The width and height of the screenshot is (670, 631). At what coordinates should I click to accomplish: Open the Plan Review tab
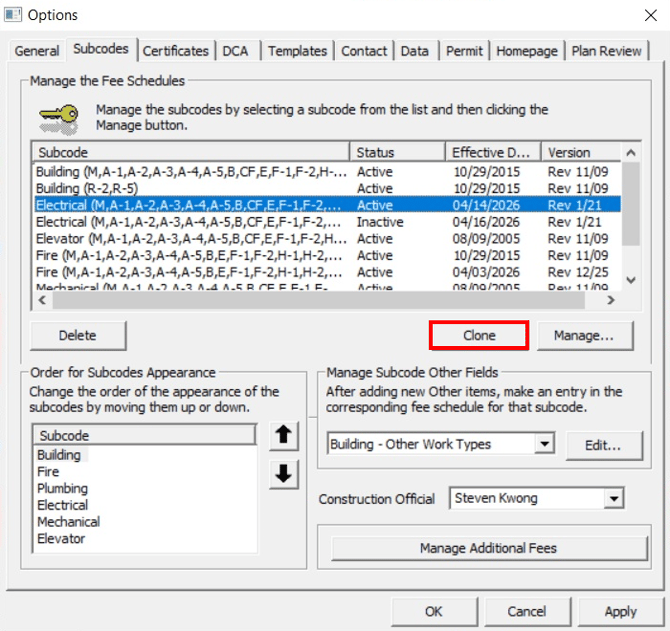608,51
